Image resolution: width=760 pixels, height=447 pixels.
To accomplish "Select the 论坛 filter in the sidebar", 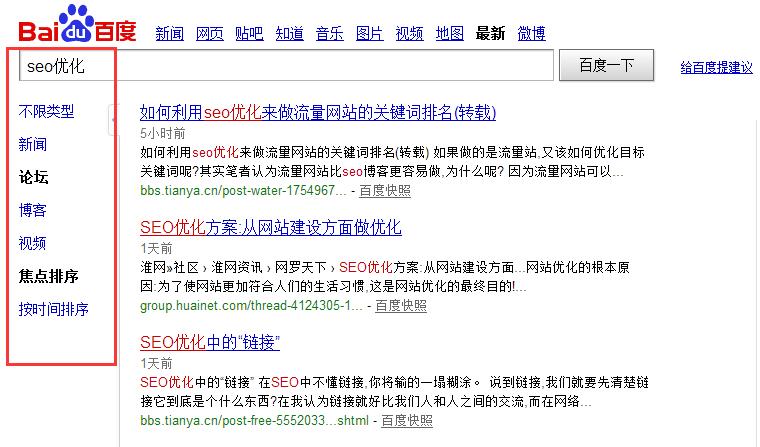I will pyautogui.click(x=33, y=177).
